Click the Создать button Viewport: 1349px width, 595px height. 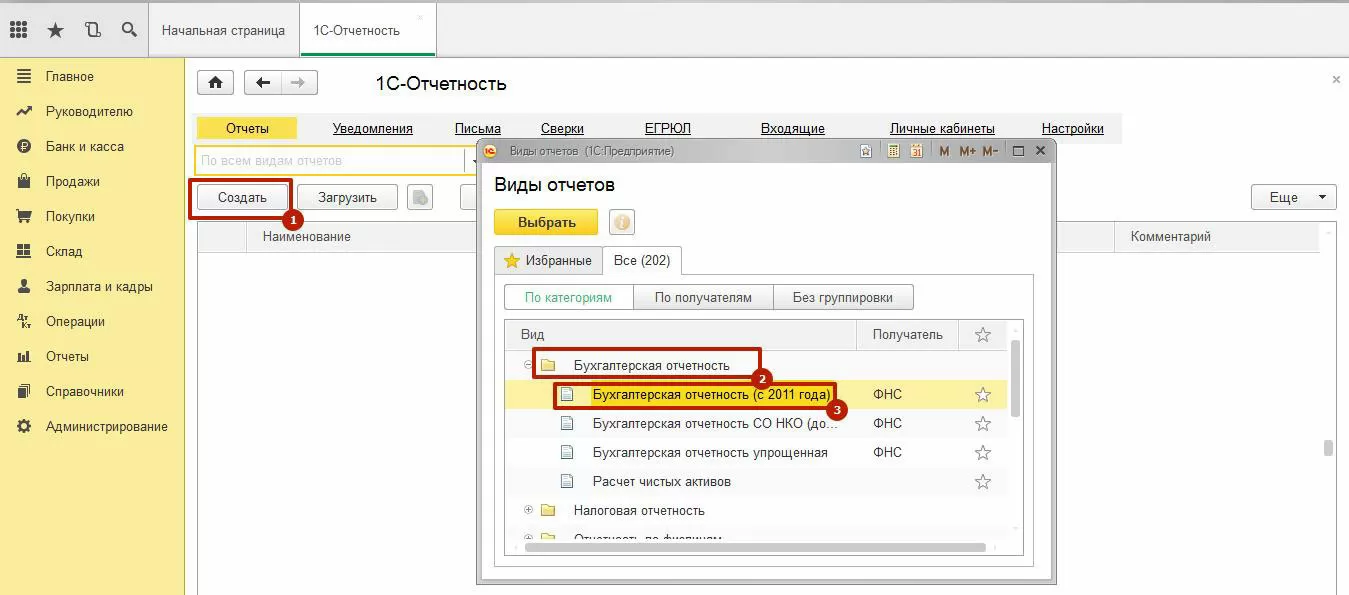(x=242, y=197)
